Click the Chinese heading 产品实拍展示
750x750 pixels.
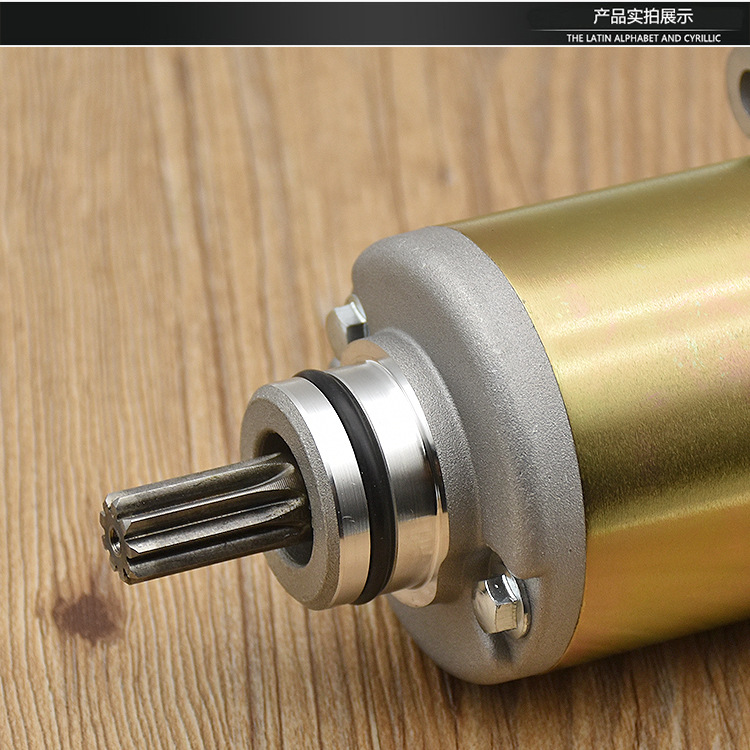click(x=643, y=16)
